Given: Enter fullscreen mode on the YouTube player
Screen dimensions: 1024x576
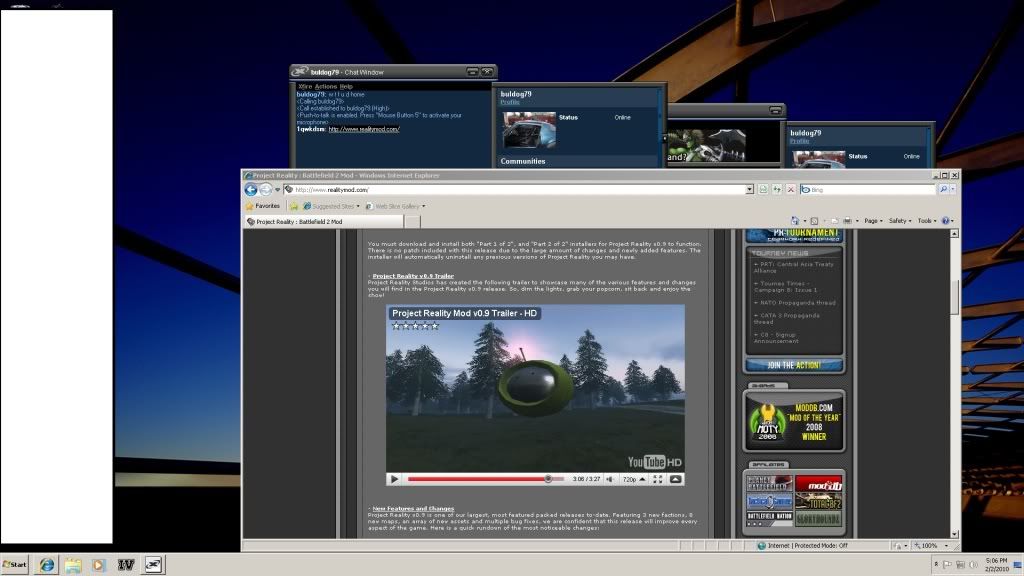Looking at the screenshot, I should pos(657,479).
